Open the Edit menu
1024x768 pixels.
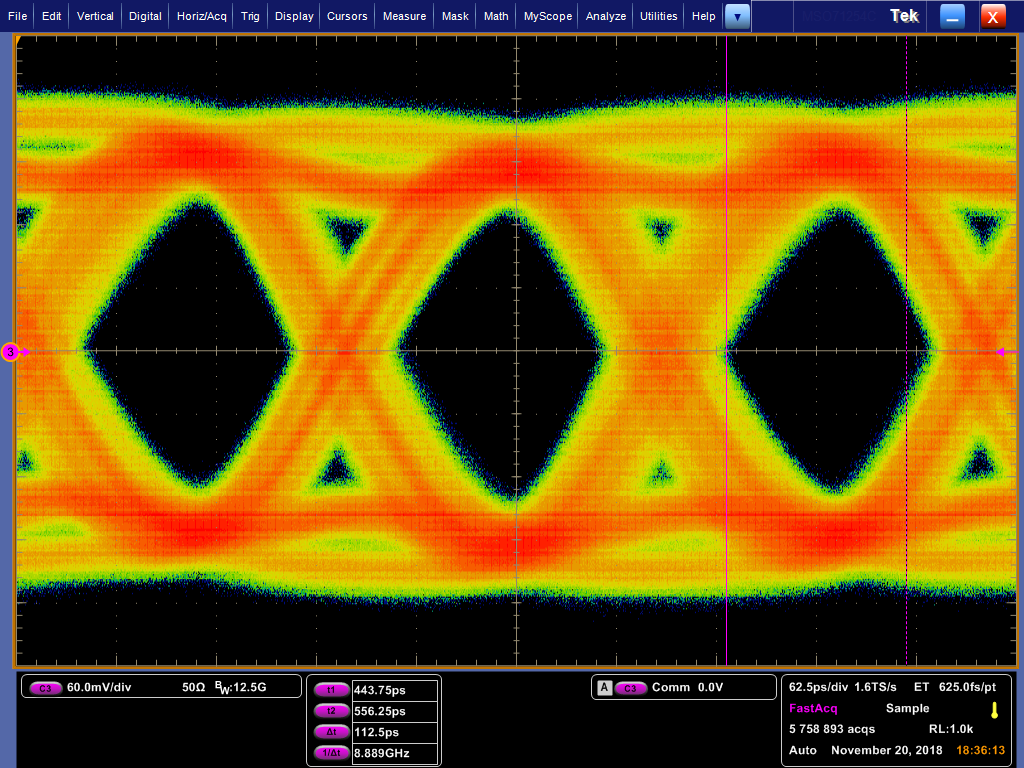51,16
